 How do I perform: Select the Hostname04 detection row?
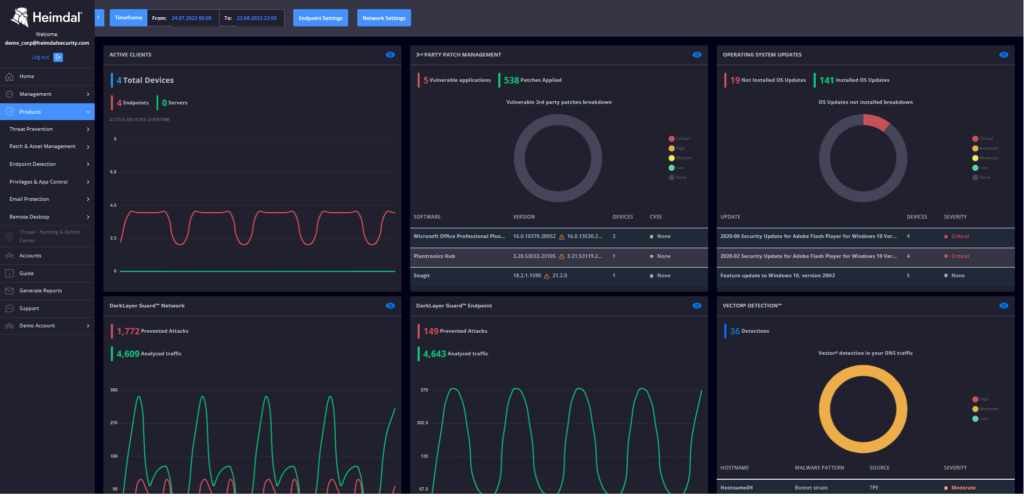(865, 488)
